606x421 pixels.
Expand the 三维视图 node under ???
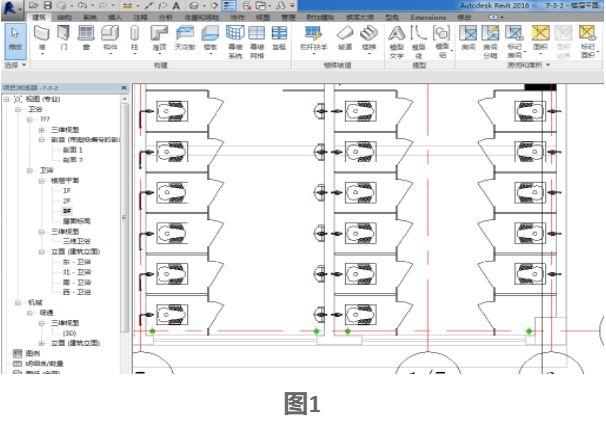point(42,130)
